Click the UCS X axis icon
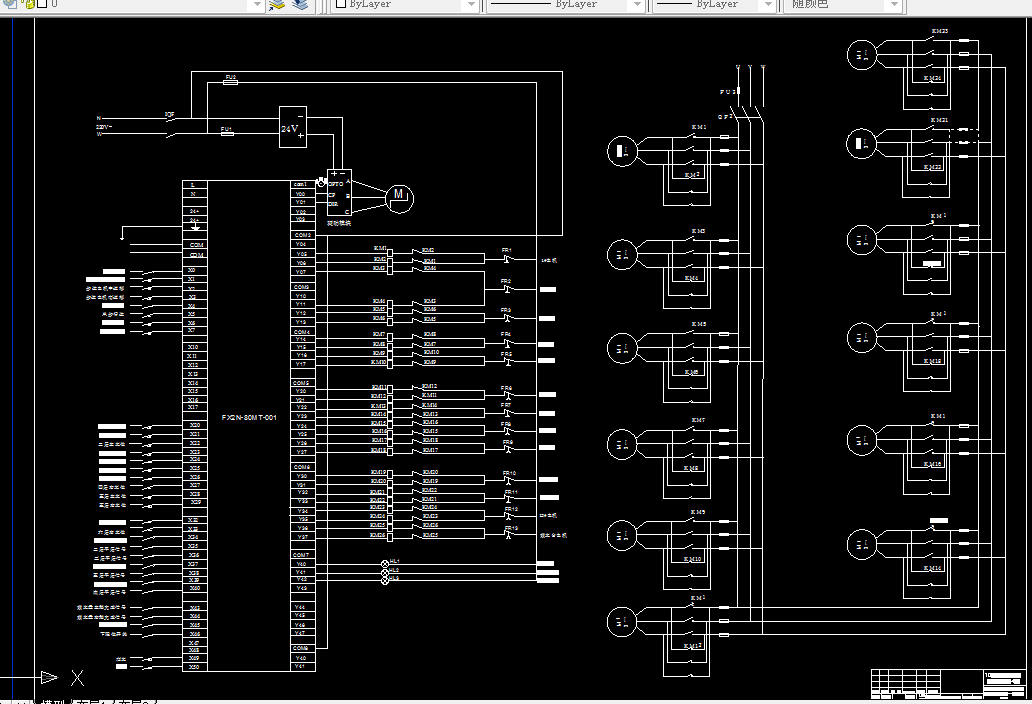Viewport: 1032px width, 704px height. [x=78, y=678]
